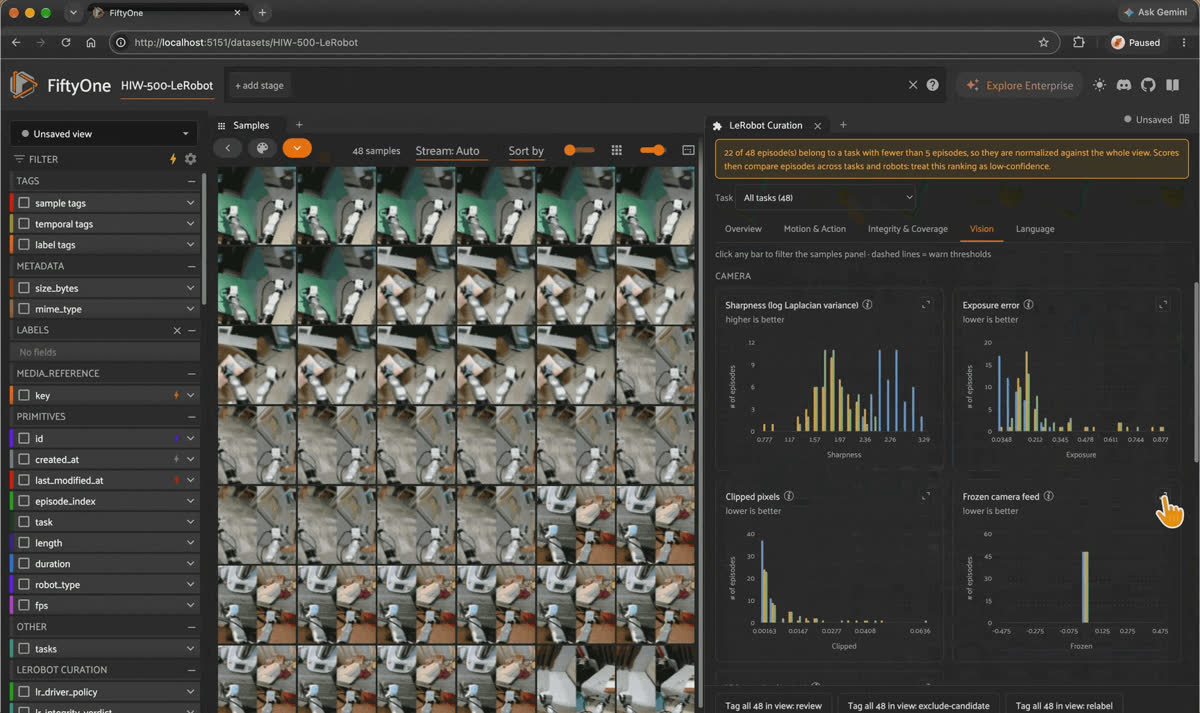The image size is (1200, 713).
Task: Toggle the lr_driver_policy checkbox
Action: 24,692
